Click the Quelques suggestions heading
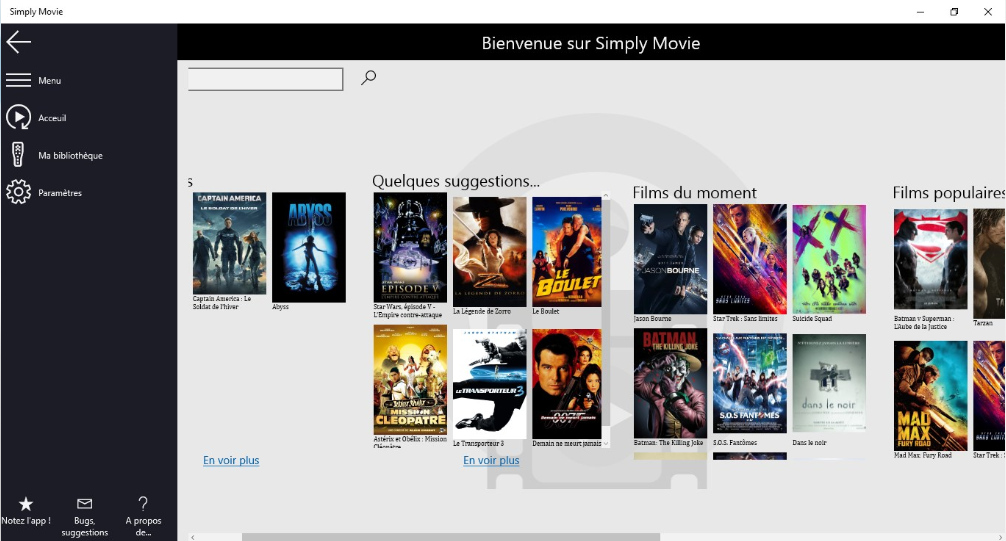Screen dimensions: 1006x541 tap(456, 182)
